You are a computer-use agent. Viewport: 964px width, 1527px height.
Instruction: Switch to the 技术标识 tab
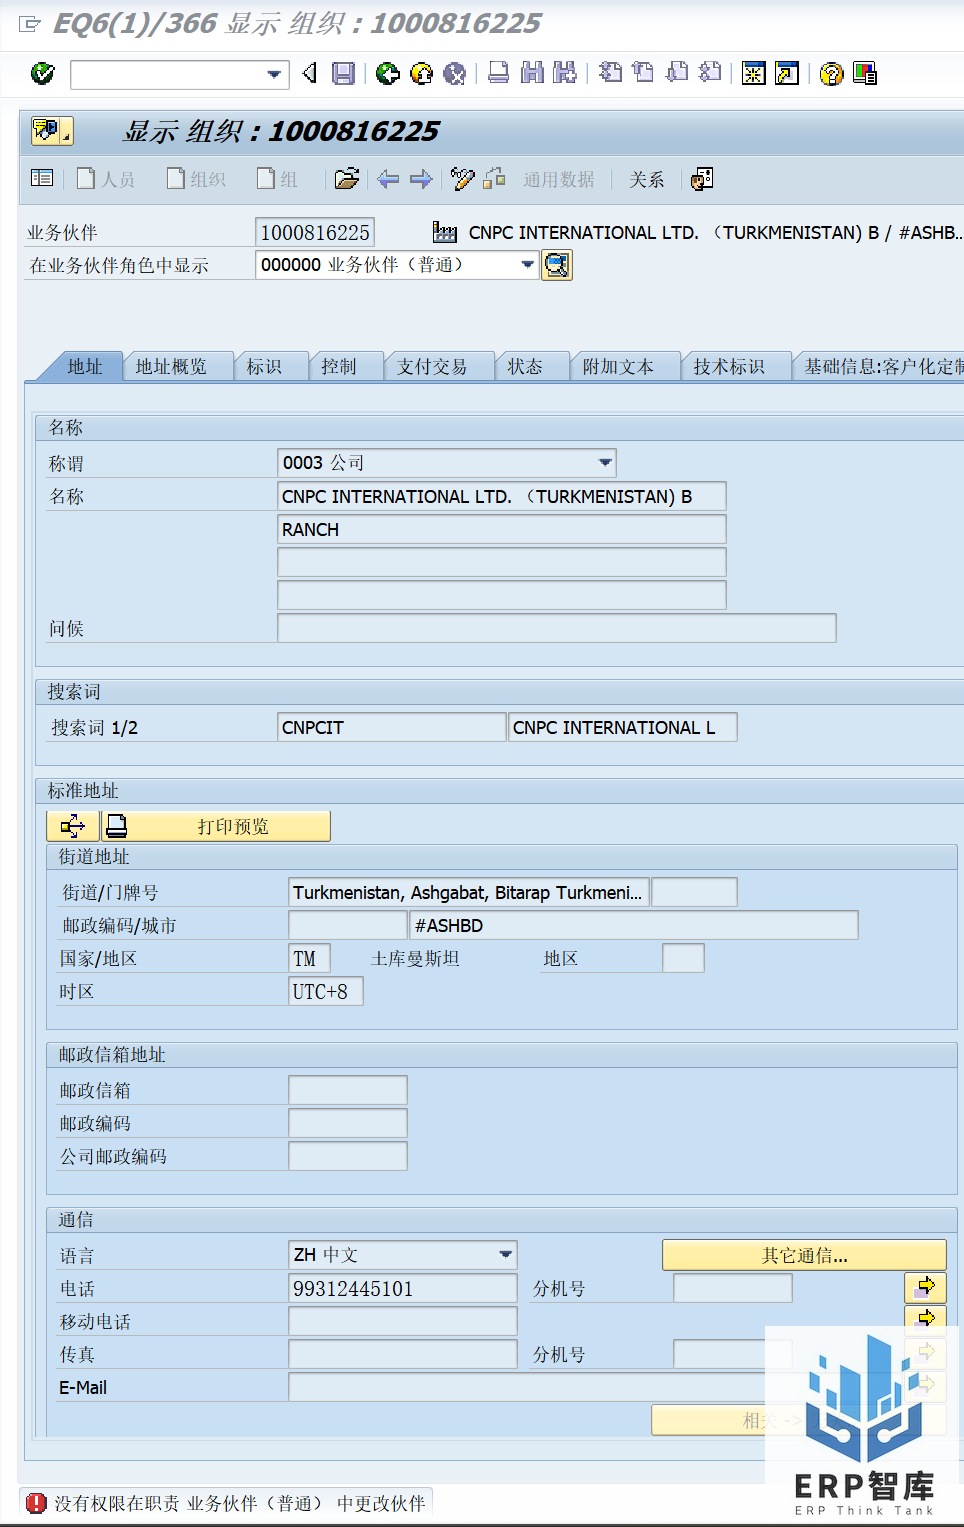tap(729, 367)
